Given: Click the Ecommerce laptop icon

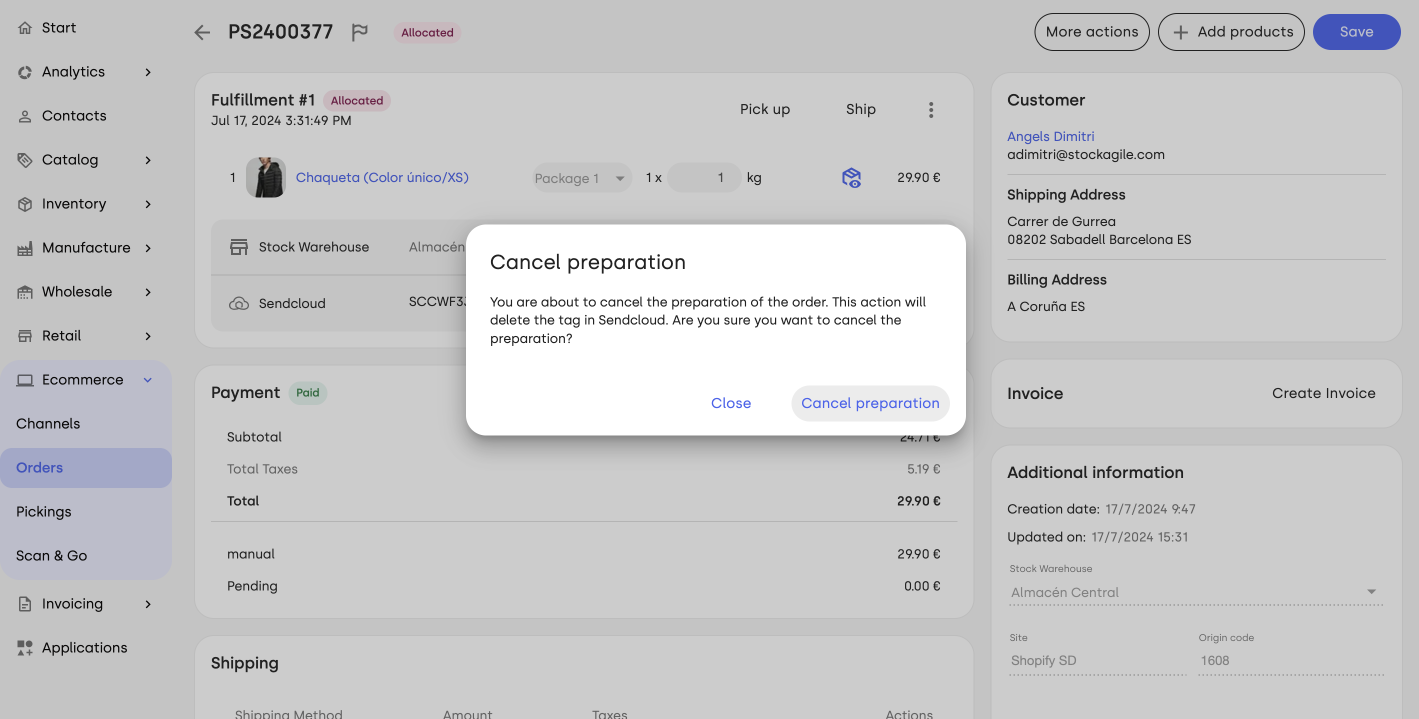Looking at the screenshot, I should (x=25, y=380).
